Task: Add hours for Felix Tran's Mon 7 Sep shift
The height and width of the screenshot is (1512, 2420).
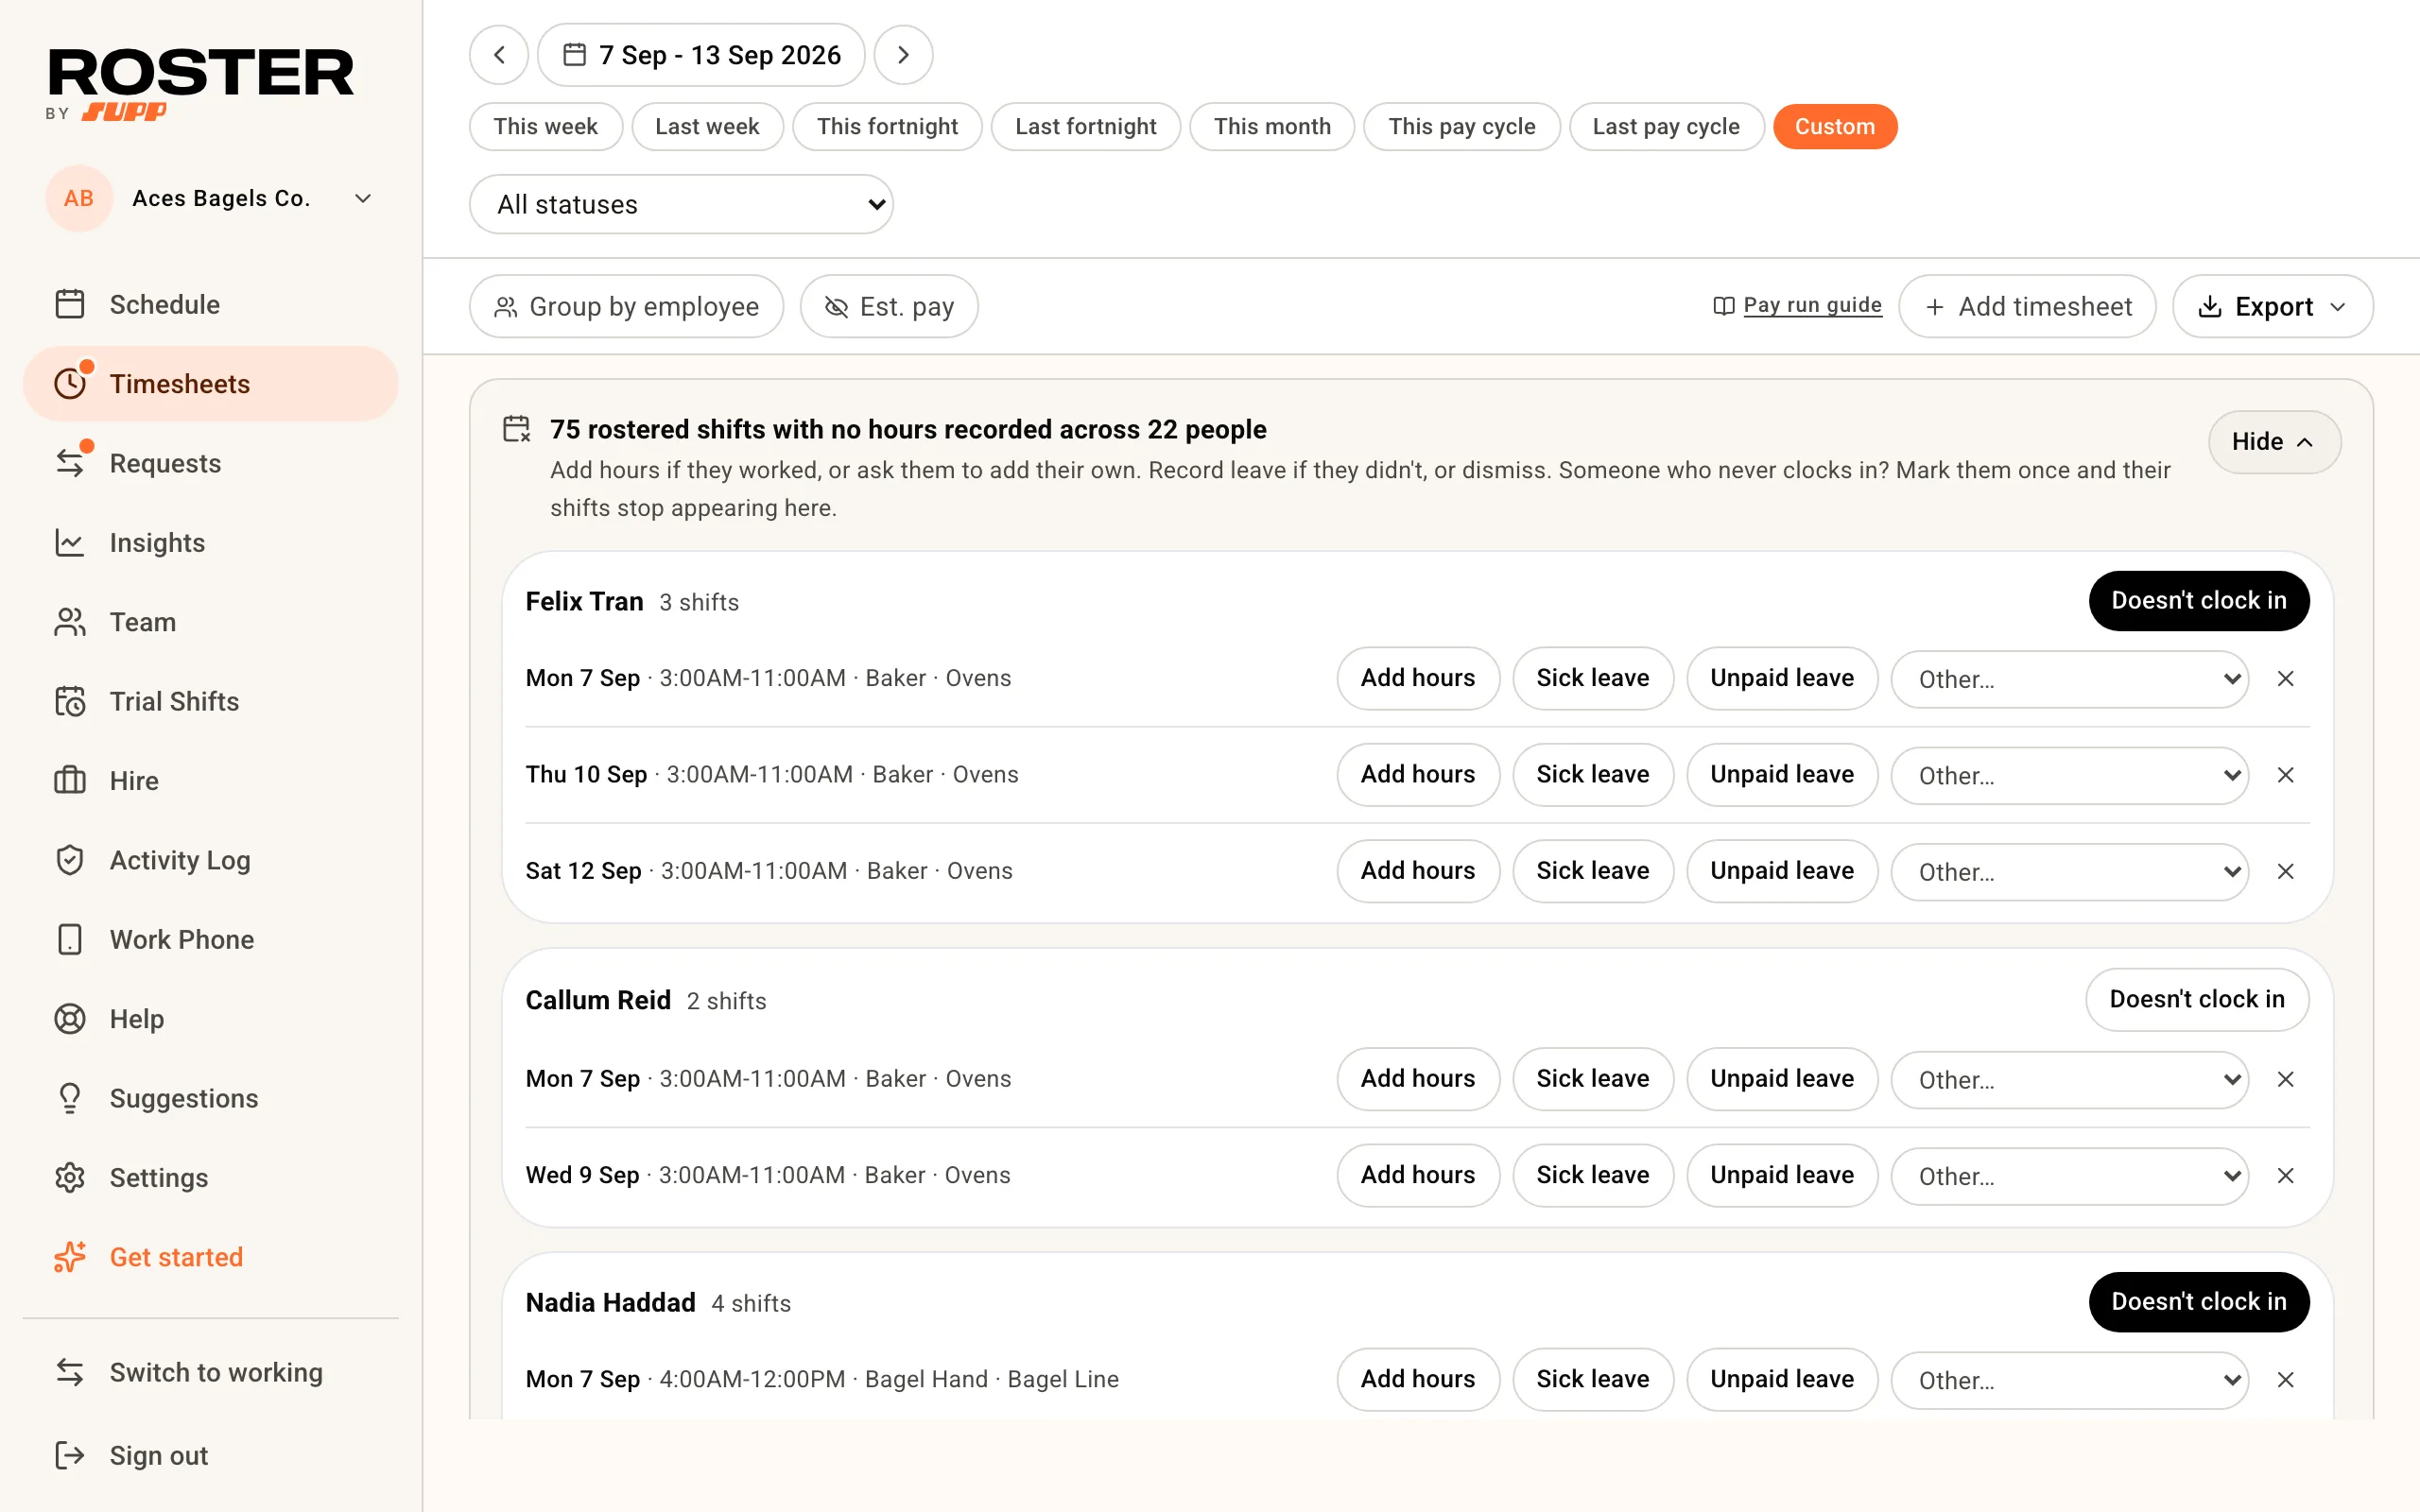Action: tap(1418, 678)
